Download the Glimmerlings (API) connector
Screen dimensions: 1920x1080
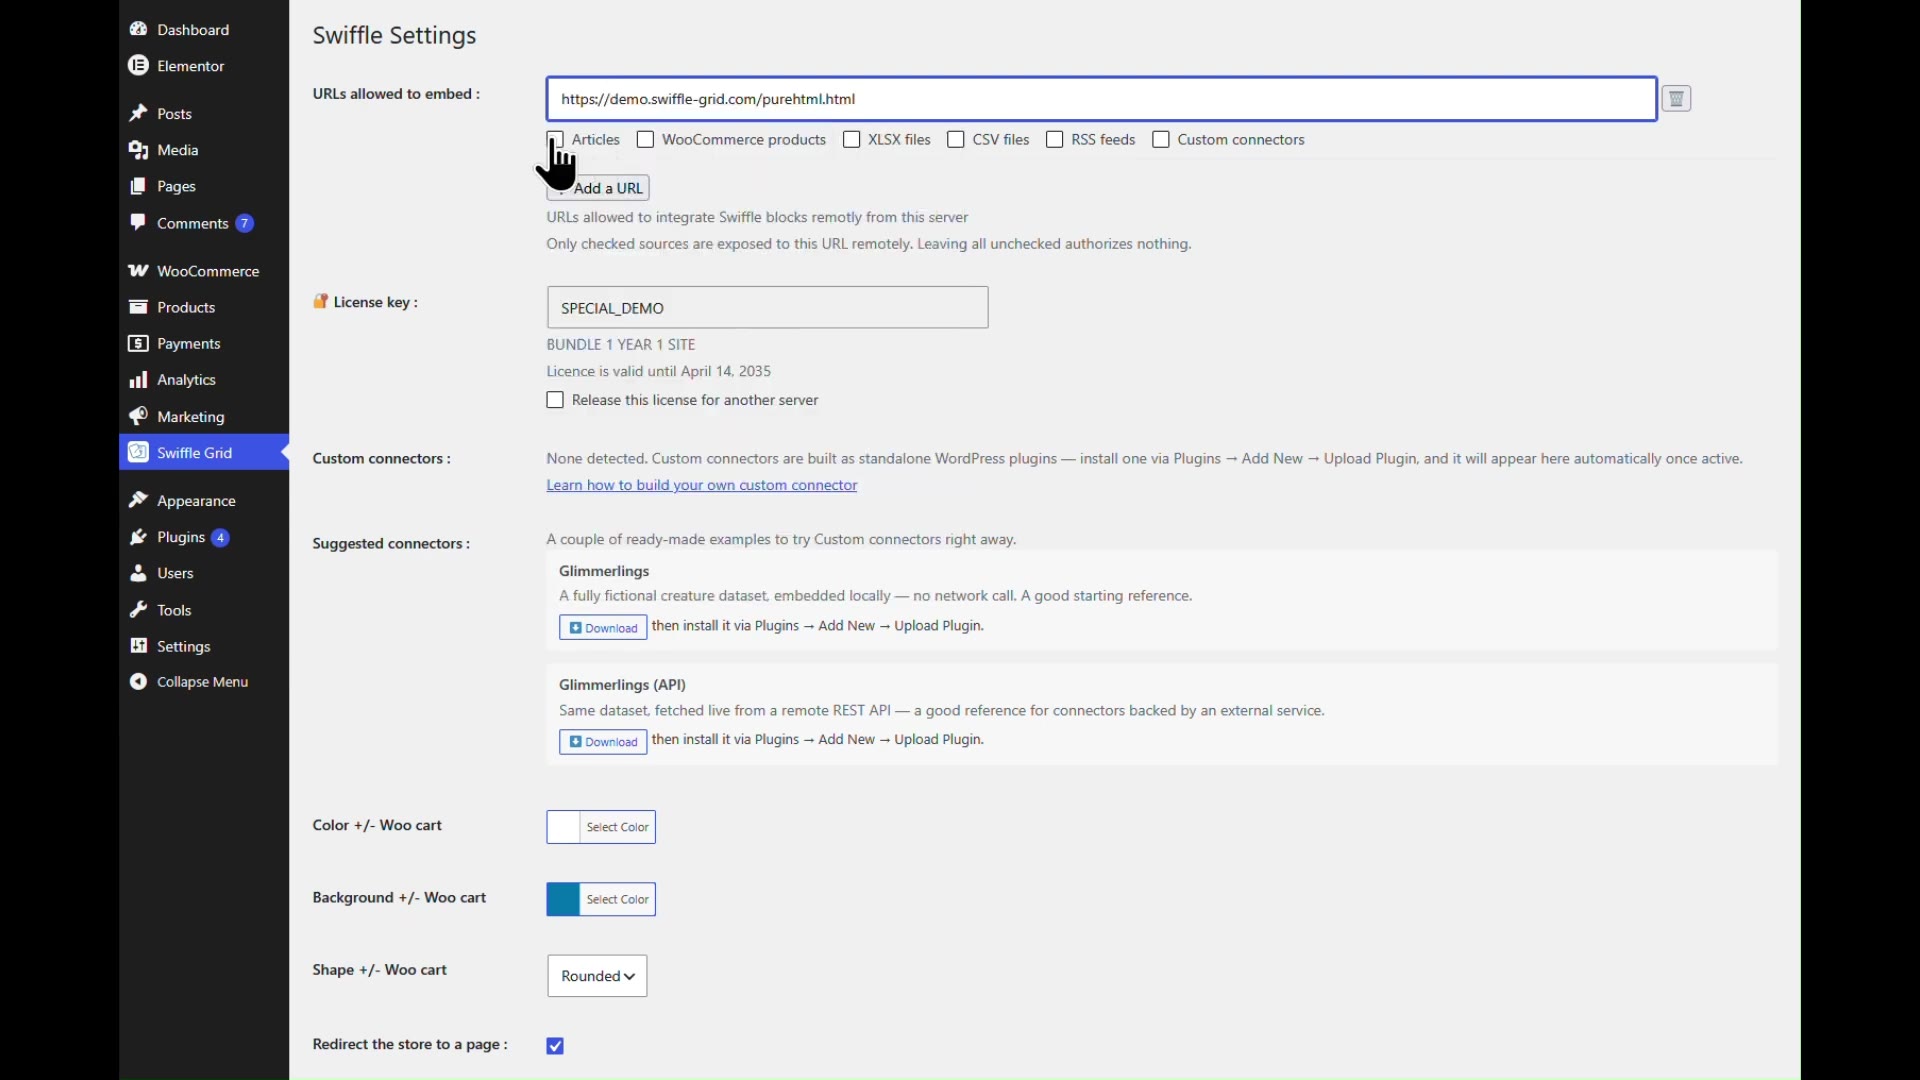[603, 742]
